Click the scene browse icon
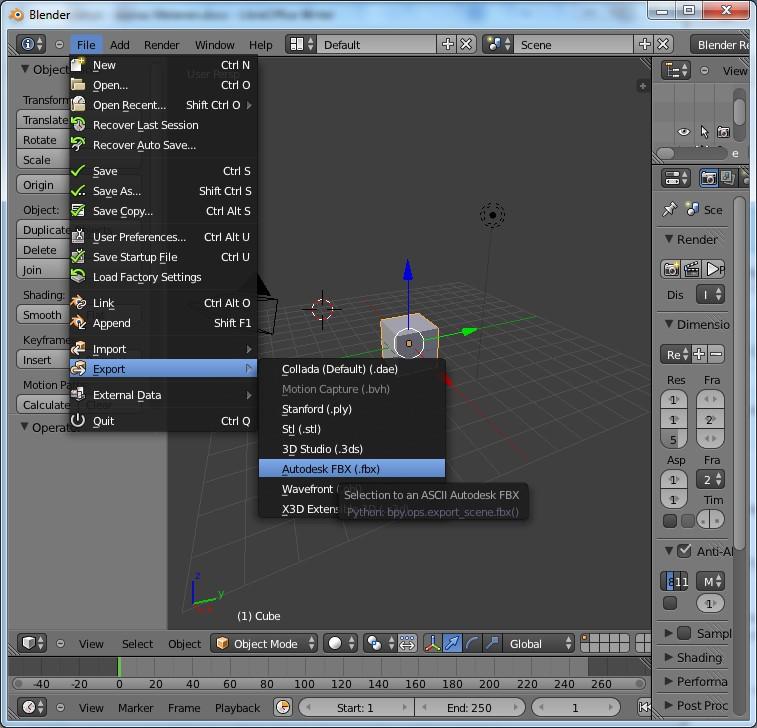Screen dimensions: 757x728 [498, 44]
